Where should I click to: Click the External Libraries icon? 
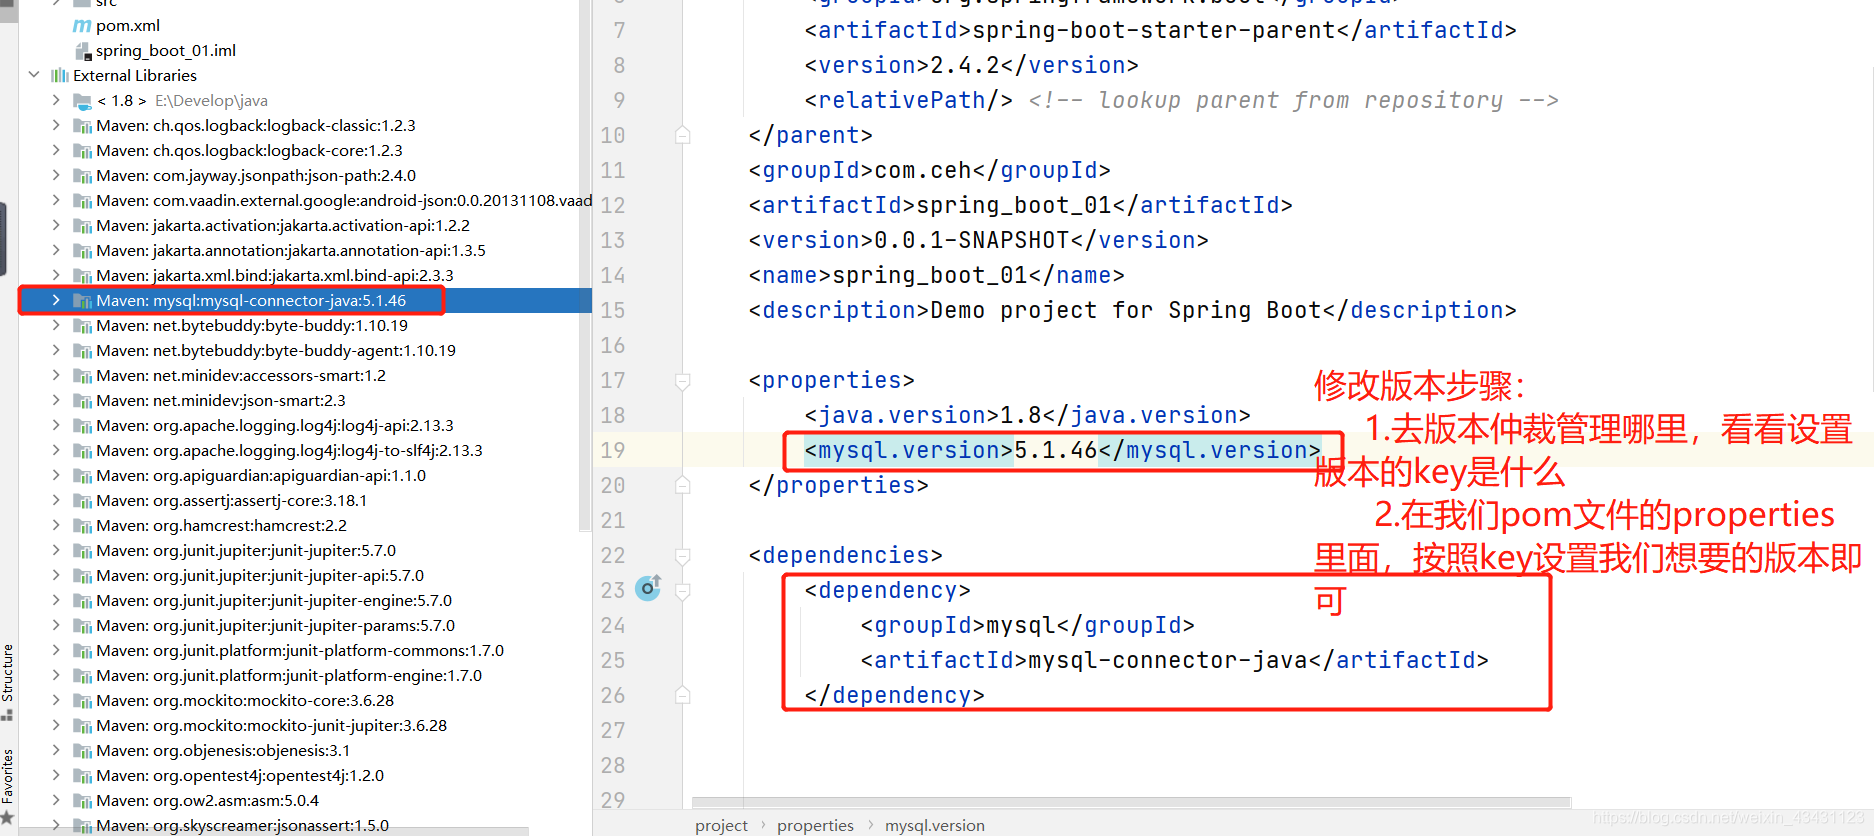click(x=60, y=76)
